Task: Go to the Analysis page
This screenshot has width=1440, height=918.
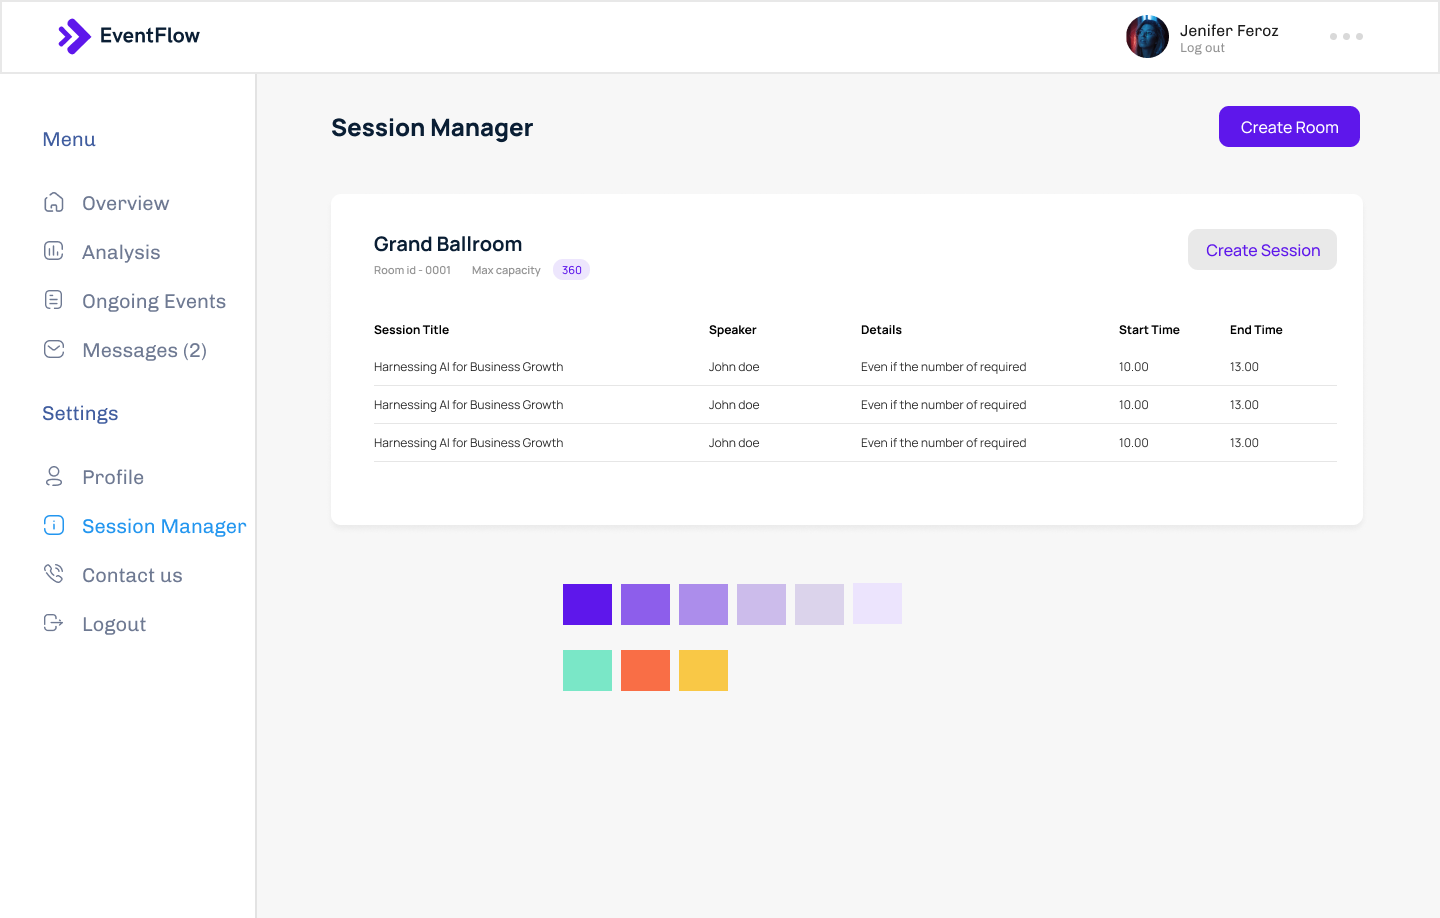Action: 121,252
